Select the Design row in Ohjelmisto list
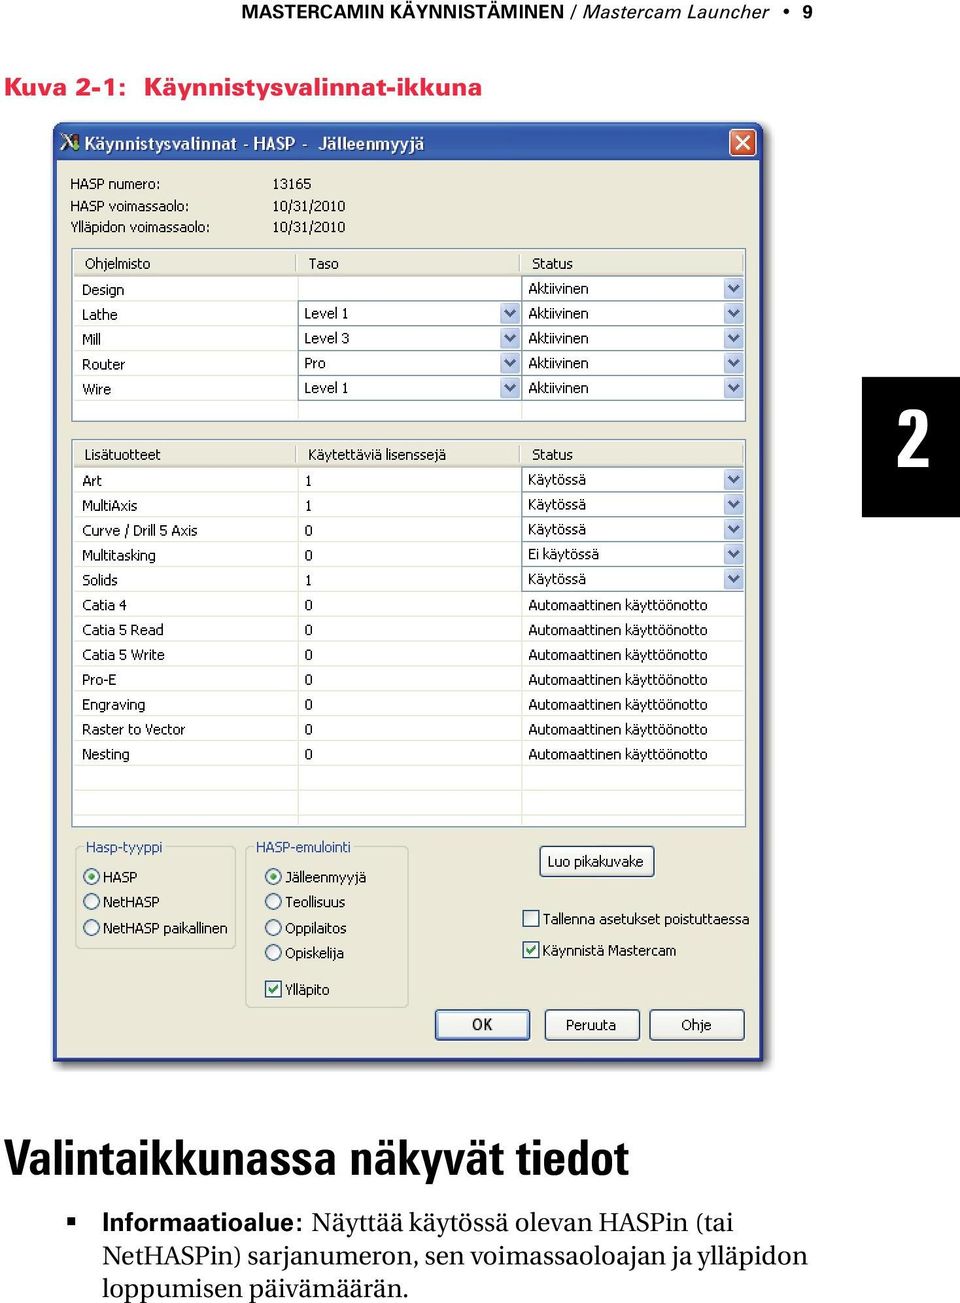 103,289
